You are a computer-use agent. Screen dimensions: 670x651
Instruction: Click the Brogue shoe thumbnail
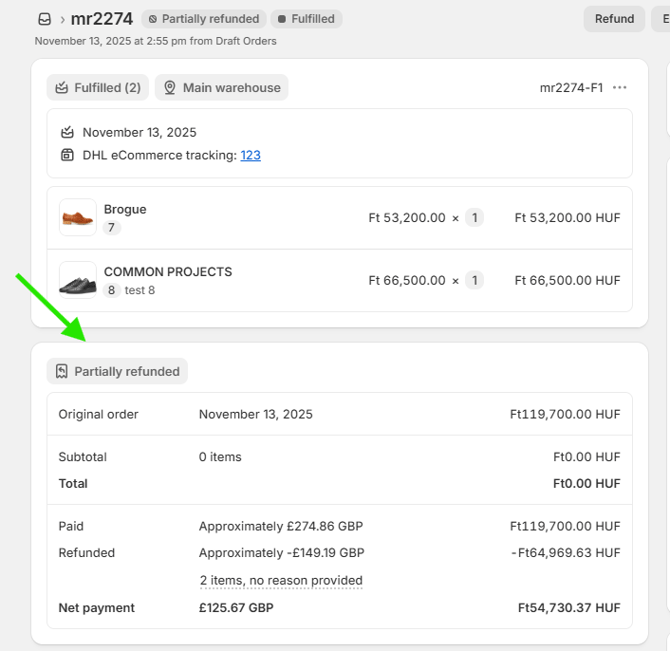click(78, 218)
